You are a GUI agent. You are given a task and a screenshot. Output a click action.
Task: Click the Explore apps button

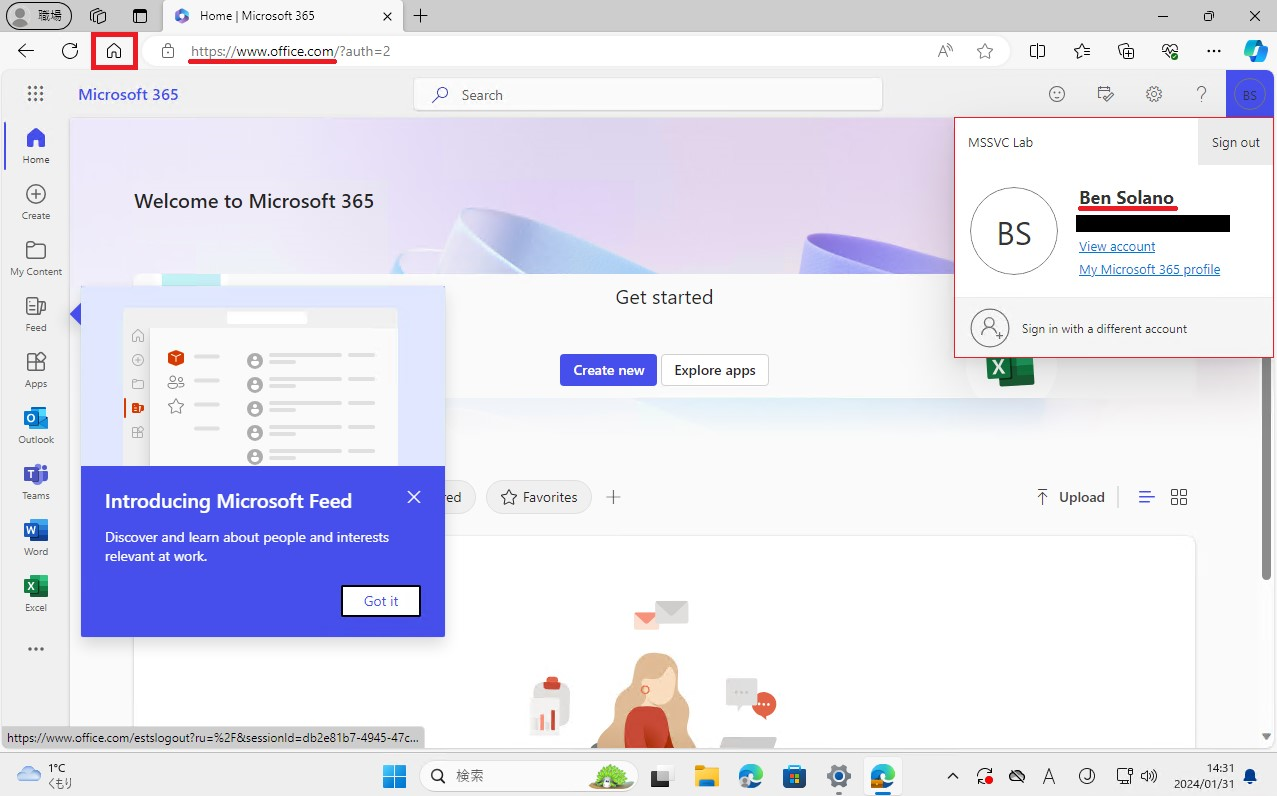(715, 370)
